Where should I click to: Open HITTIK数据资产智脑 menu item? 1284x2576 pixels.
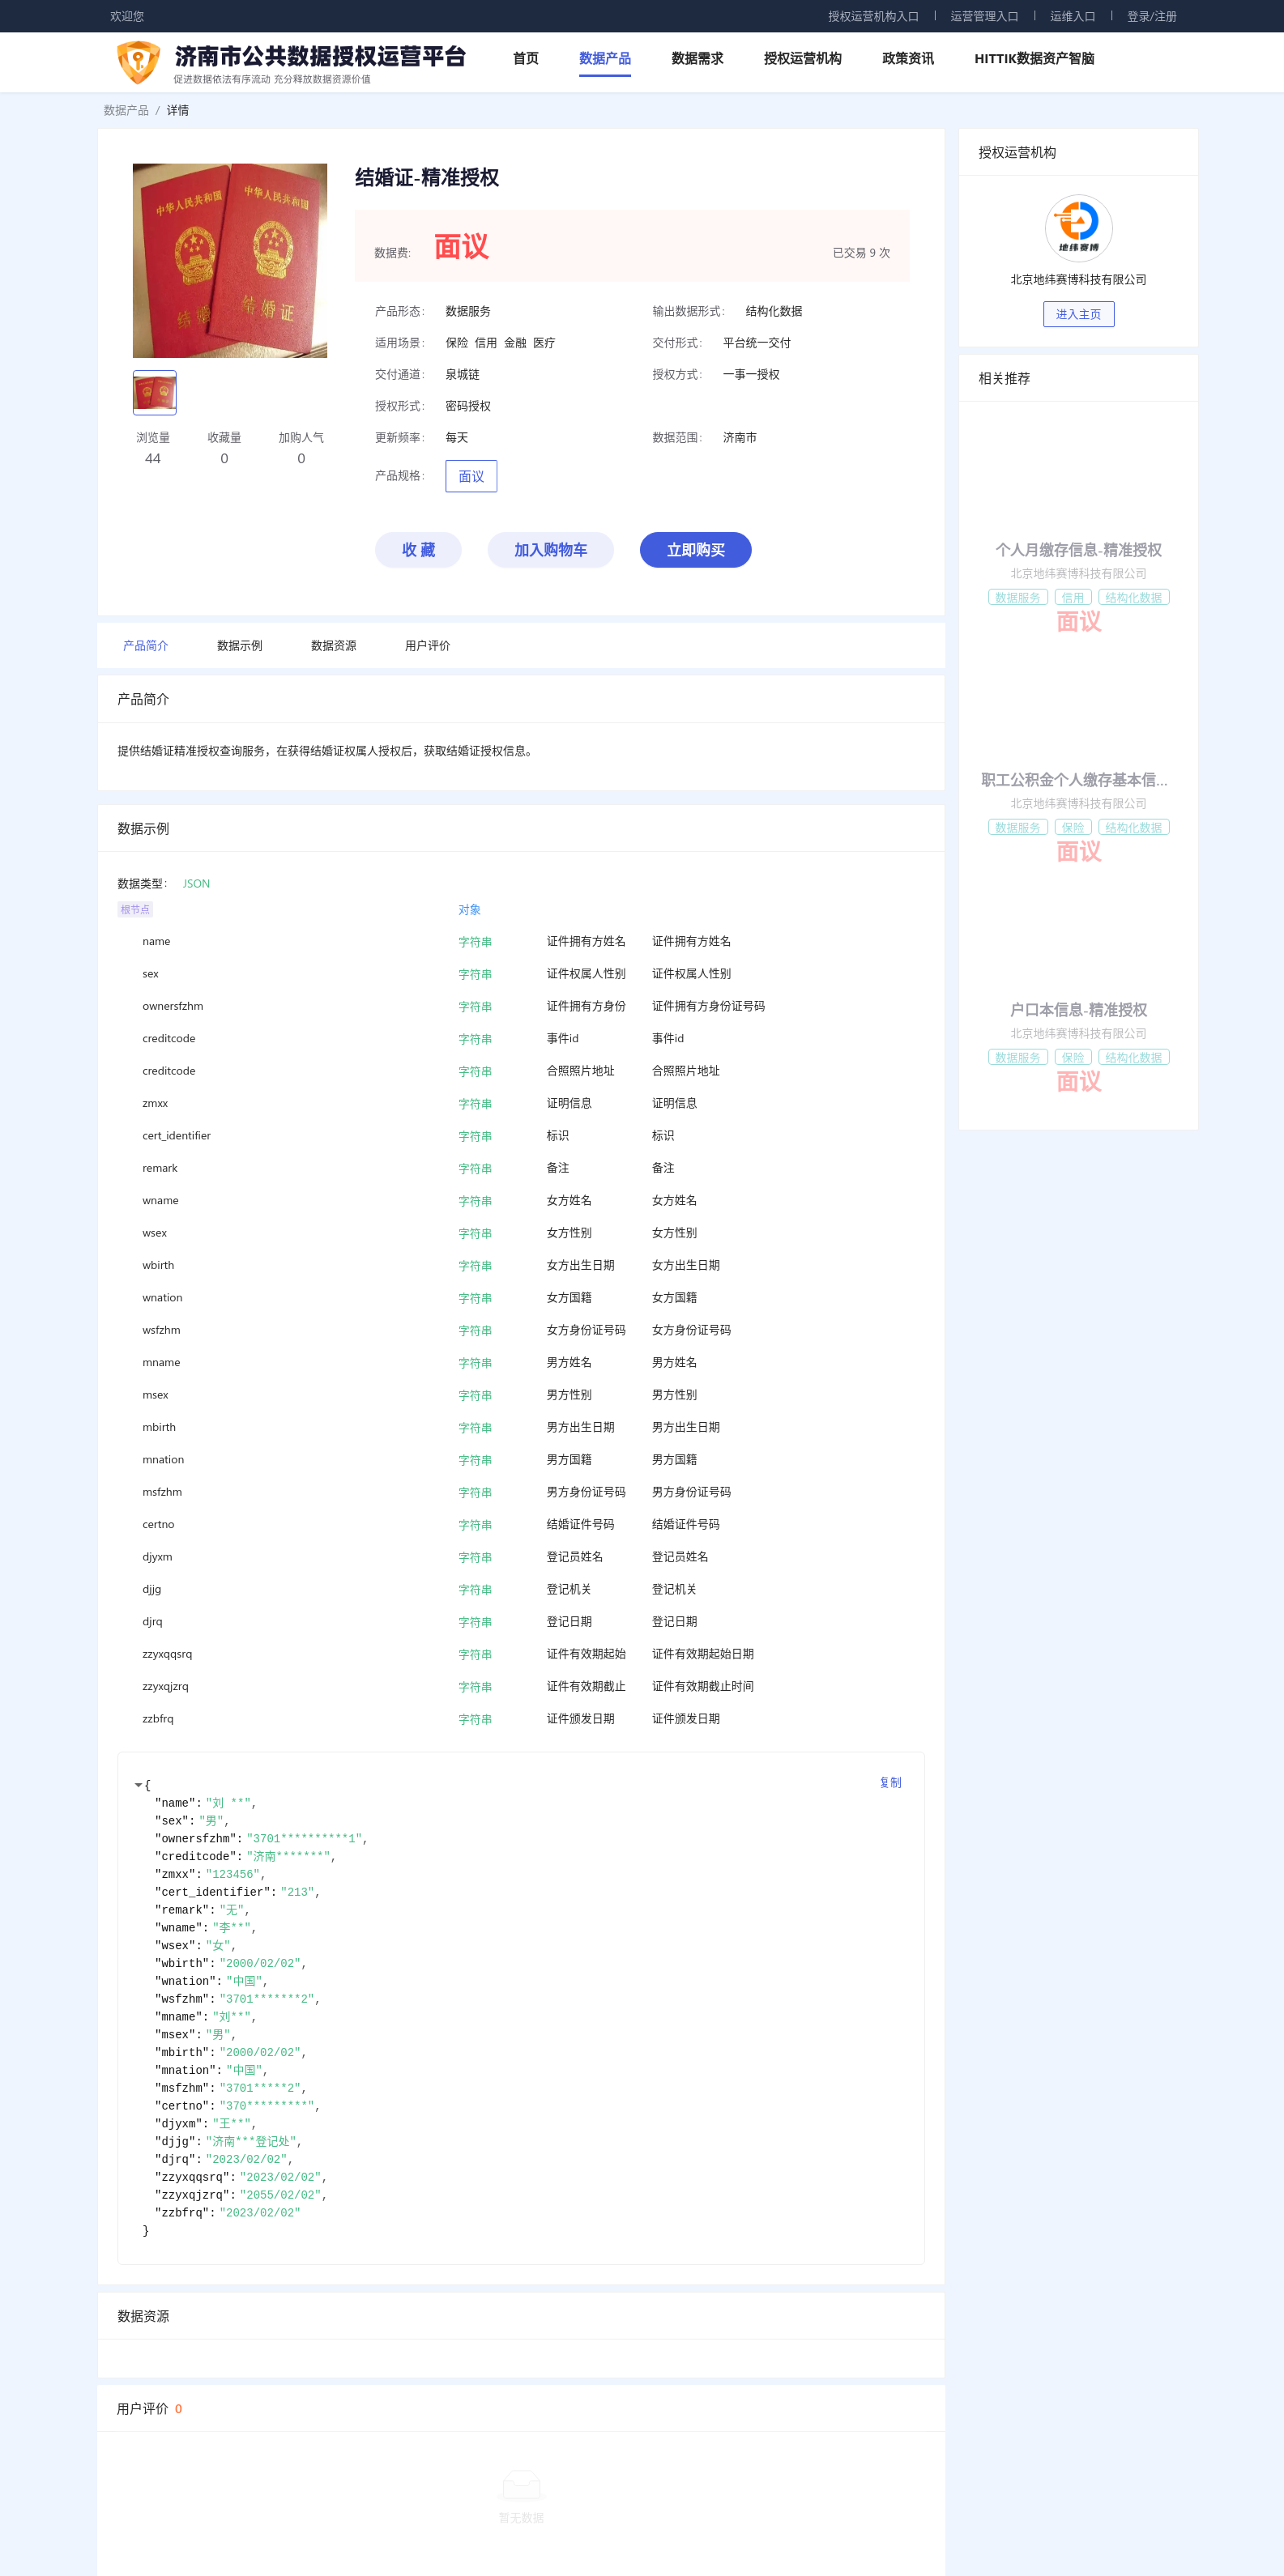(1034, 59)
